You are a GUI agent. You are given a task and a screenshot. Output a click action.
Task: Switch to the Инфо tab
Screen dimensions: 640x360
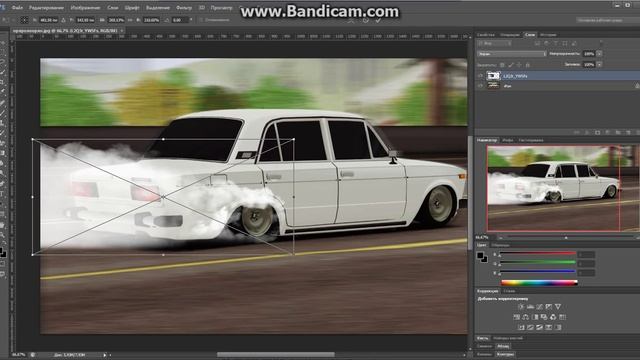click(508, 140)
